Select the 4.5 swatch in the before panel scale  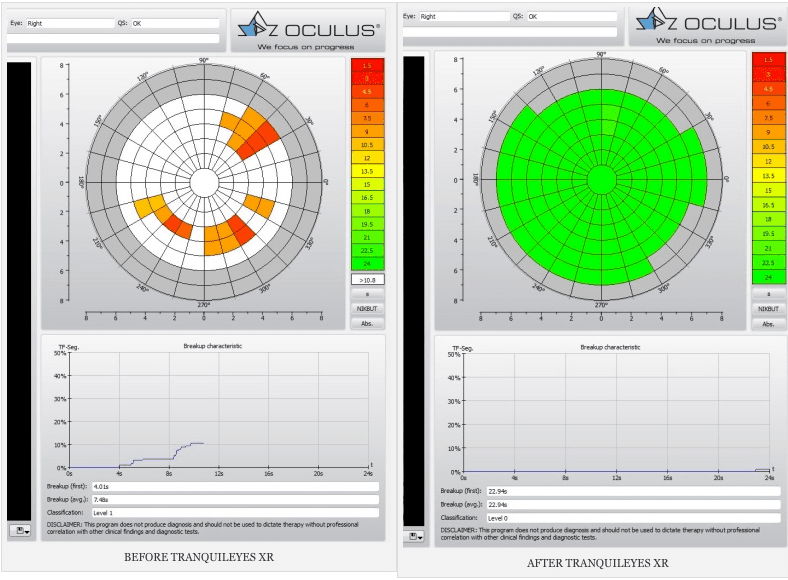[x=367, y=92]
